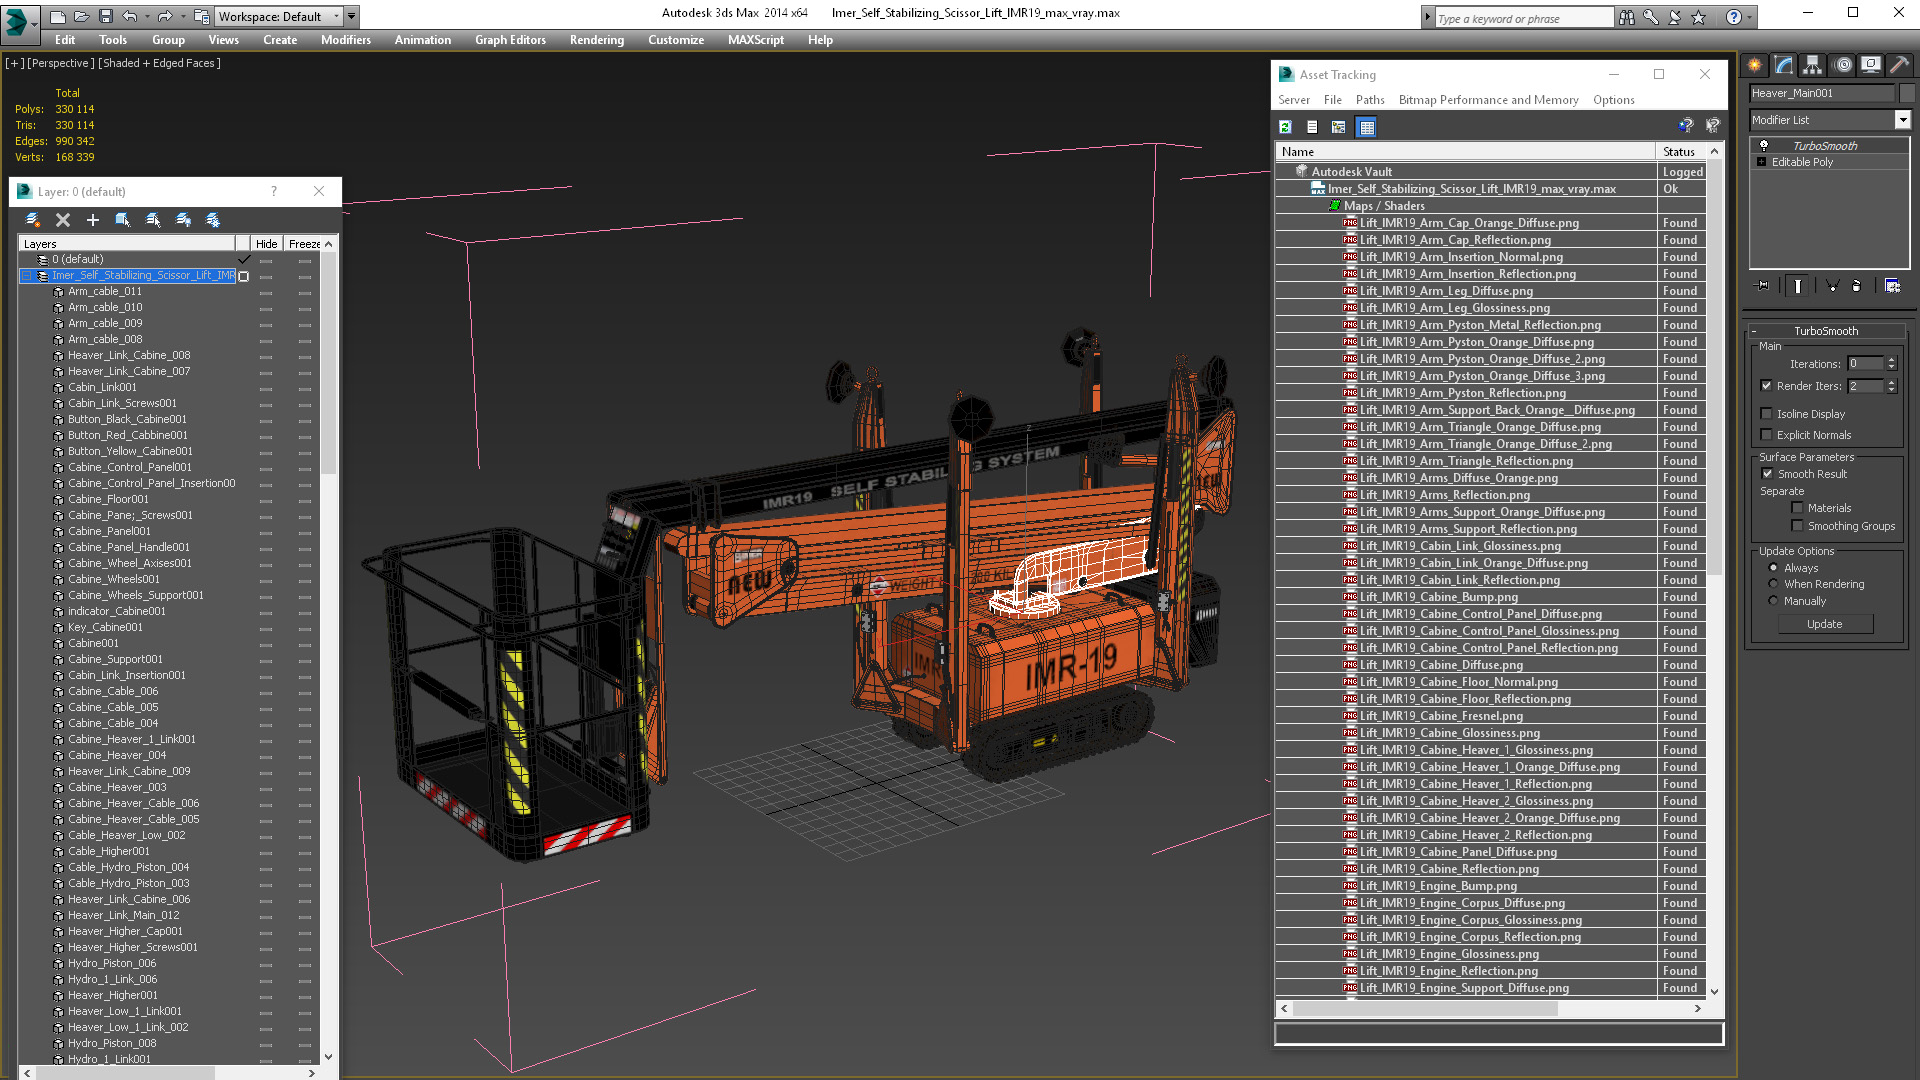This screenshot has width=1920, height=1080.
Task: Refresh the Asset Tracking list
Action: click(1286, 127)
